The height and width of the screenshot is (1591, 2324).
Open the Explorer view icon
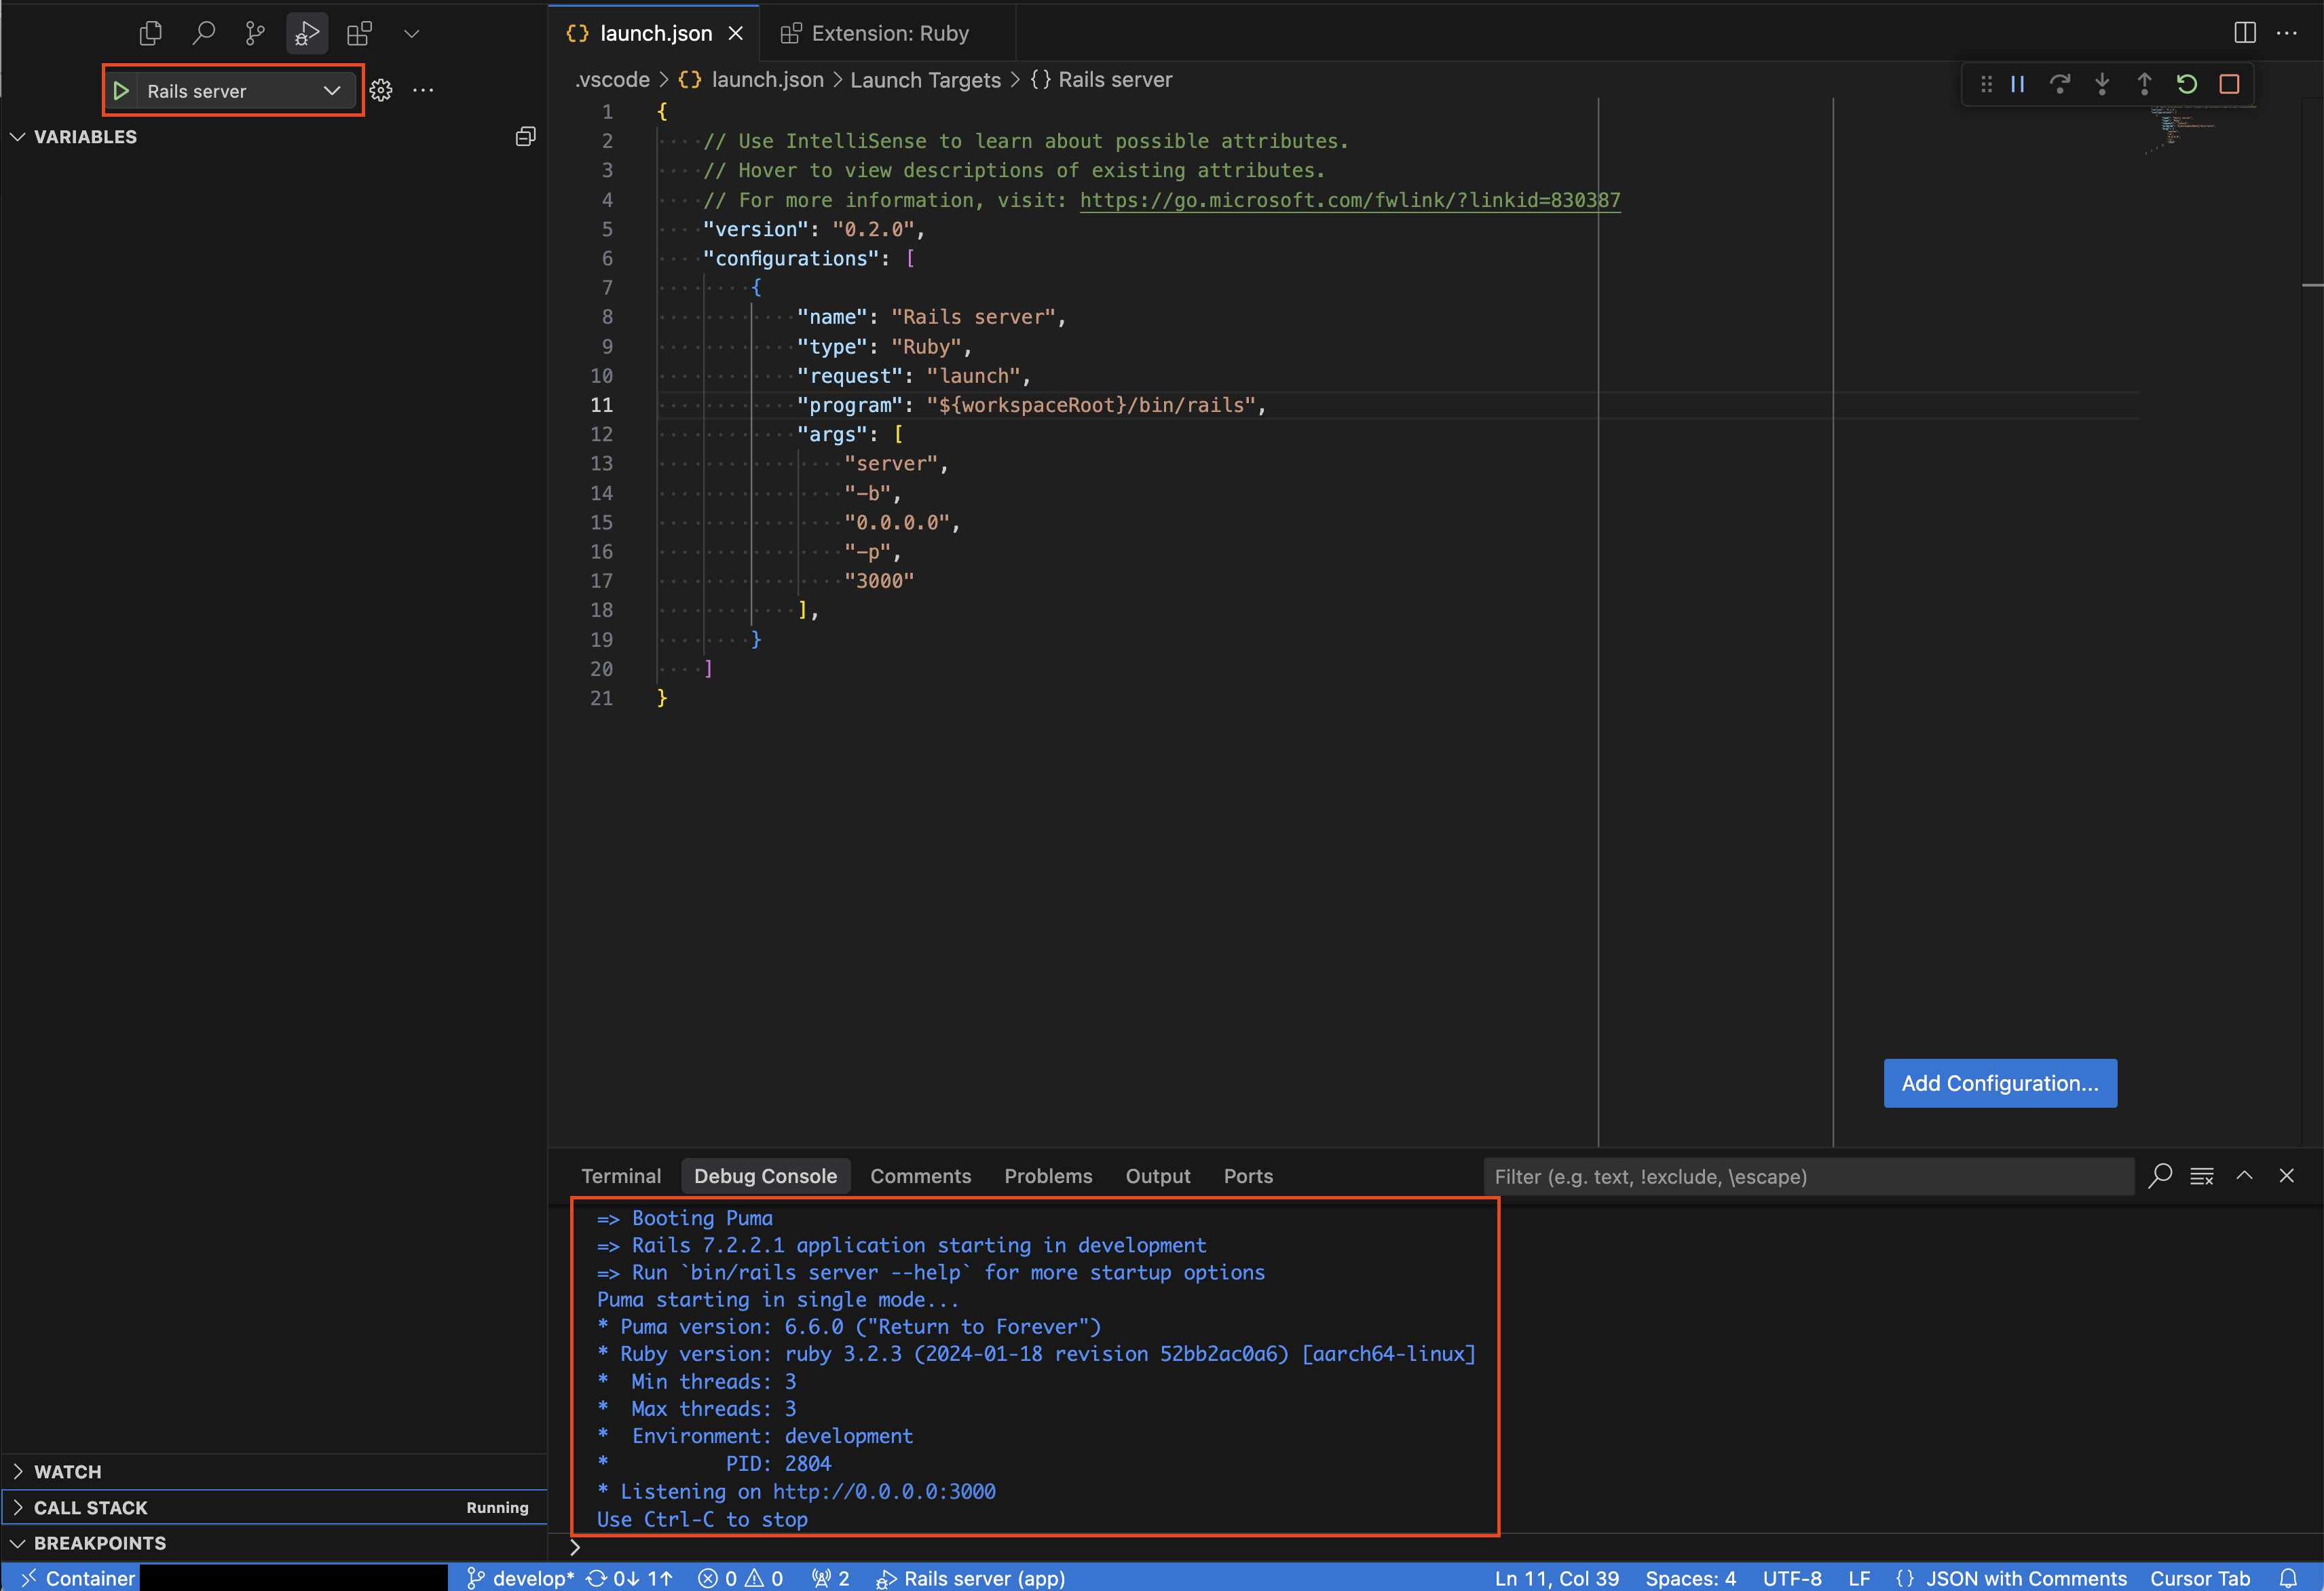point(150,33)
